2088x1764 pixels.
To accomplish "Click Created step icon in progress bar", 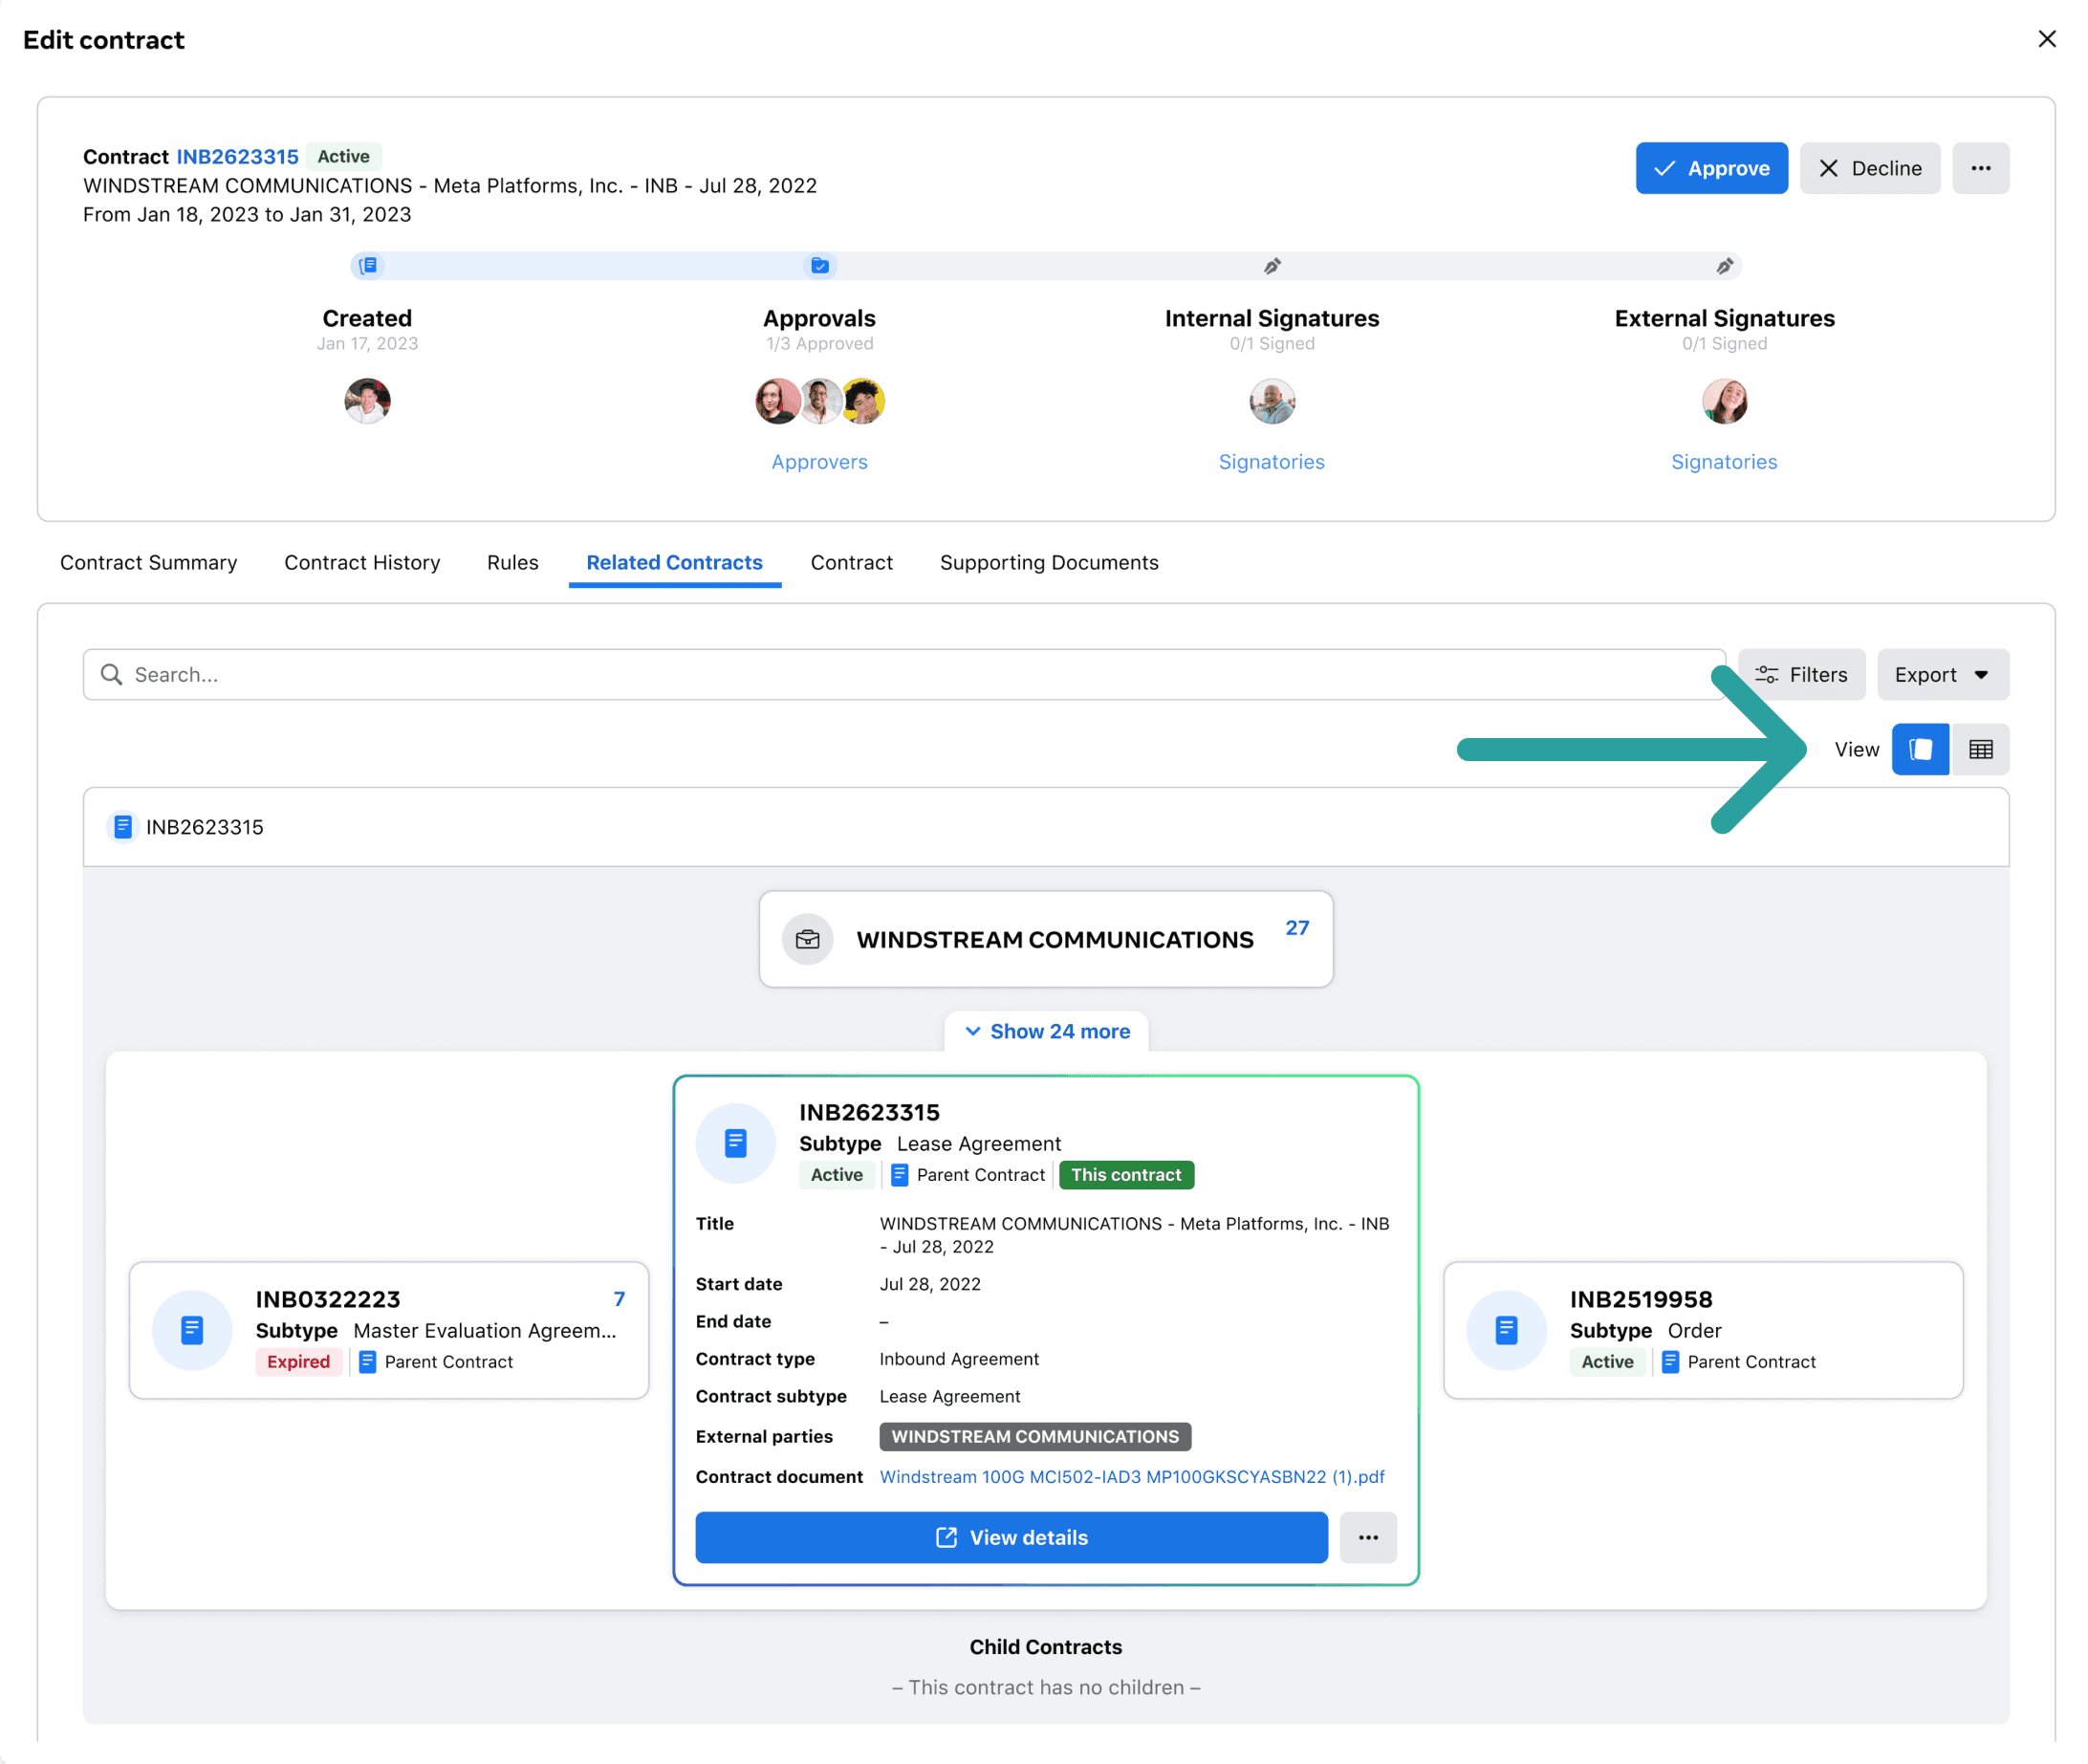I will click(368, 265).
